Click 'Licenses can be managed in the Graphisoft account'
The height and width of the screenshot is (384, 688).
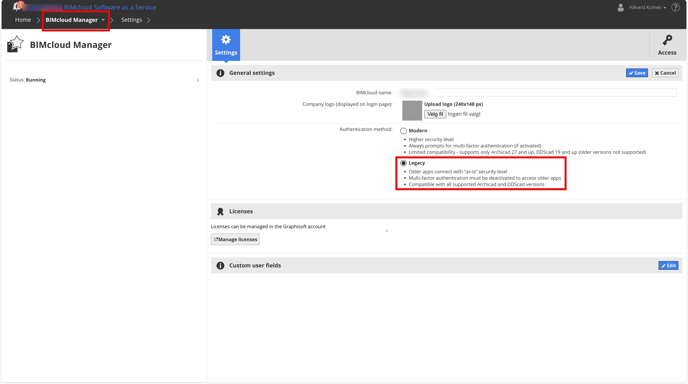pyautogui.click(x=268, y=227)
